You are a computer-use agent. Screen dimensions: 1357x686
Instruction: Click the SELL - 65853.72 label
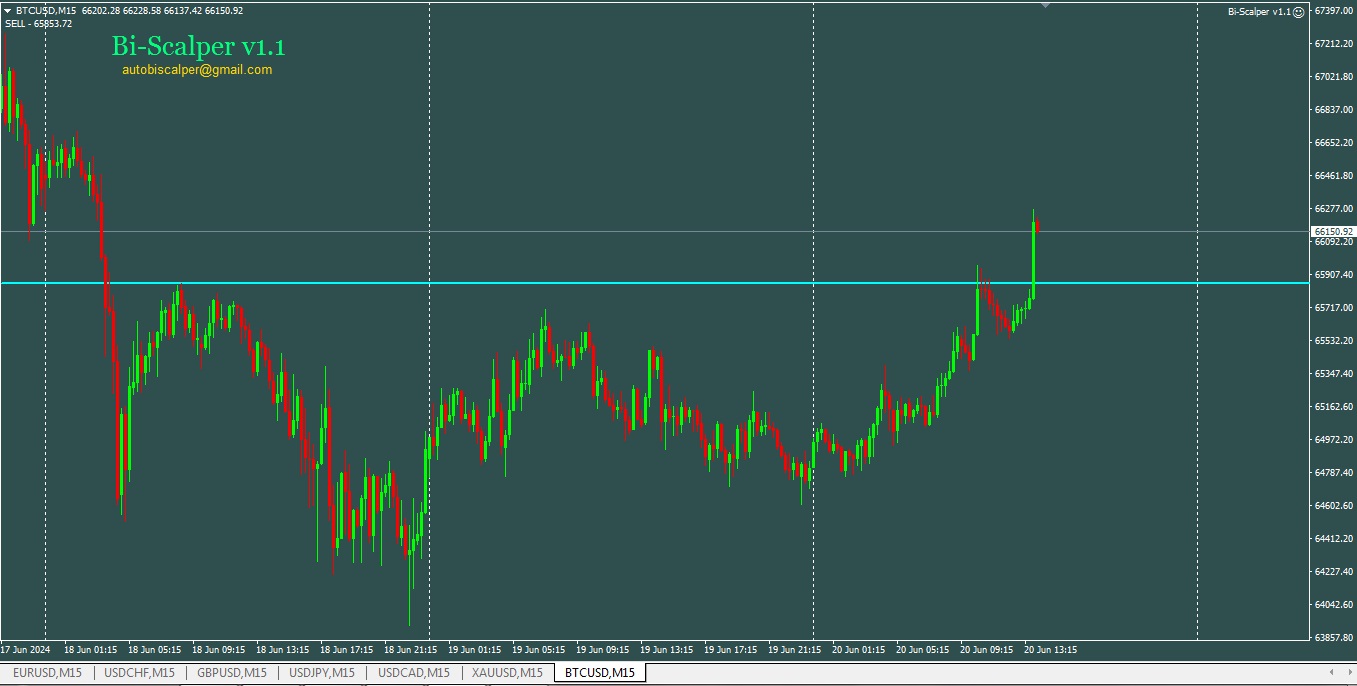[x=39, y=24]
